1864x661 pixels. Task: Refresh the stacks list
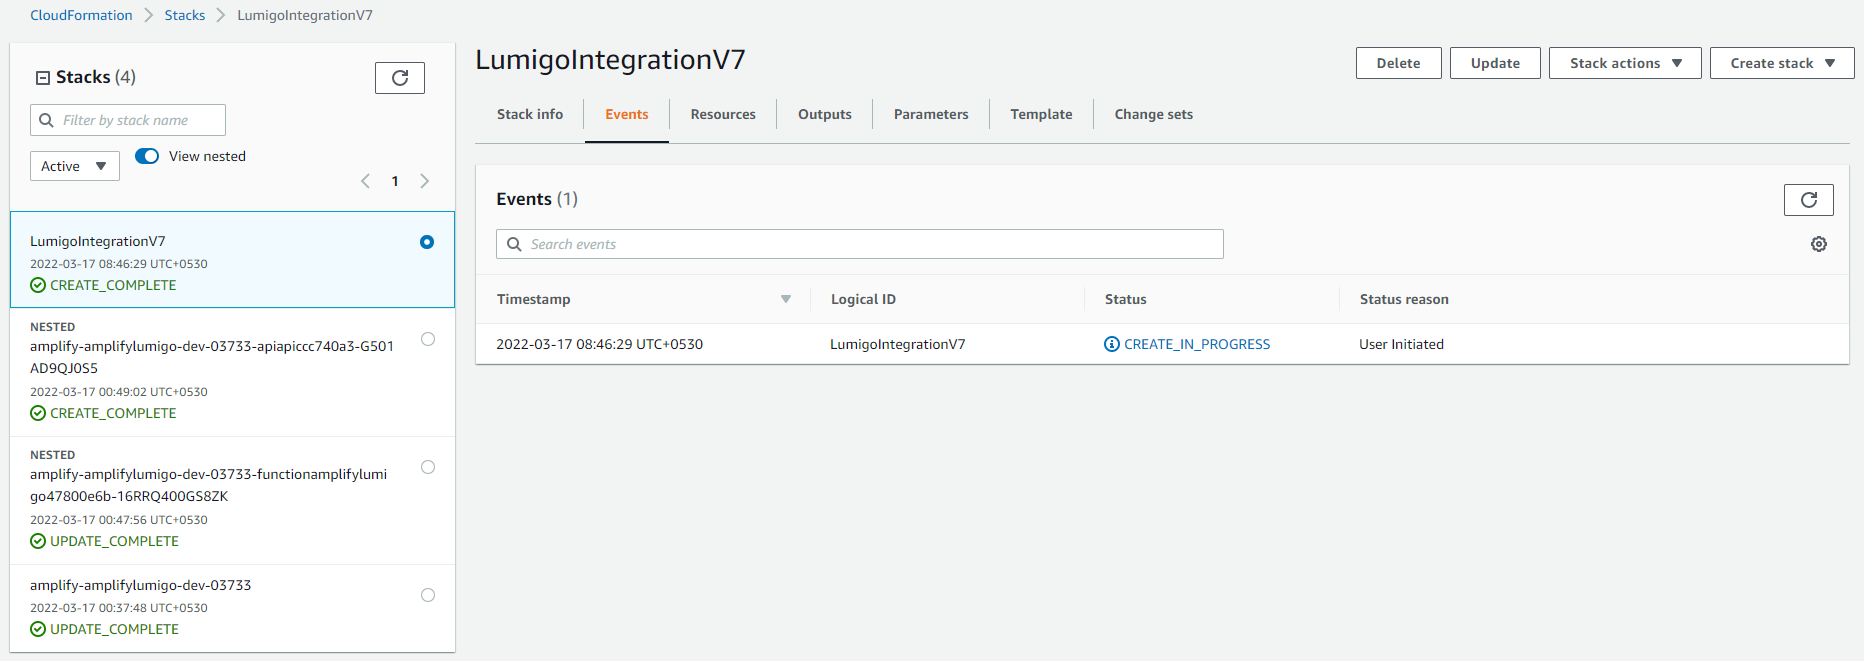click(x=400, y=78)
